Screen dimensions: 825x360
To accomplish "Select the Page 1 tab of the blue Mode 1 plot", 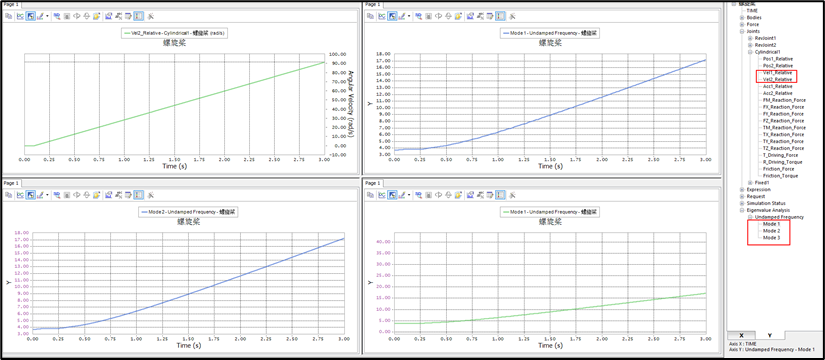I will [373, 4].
